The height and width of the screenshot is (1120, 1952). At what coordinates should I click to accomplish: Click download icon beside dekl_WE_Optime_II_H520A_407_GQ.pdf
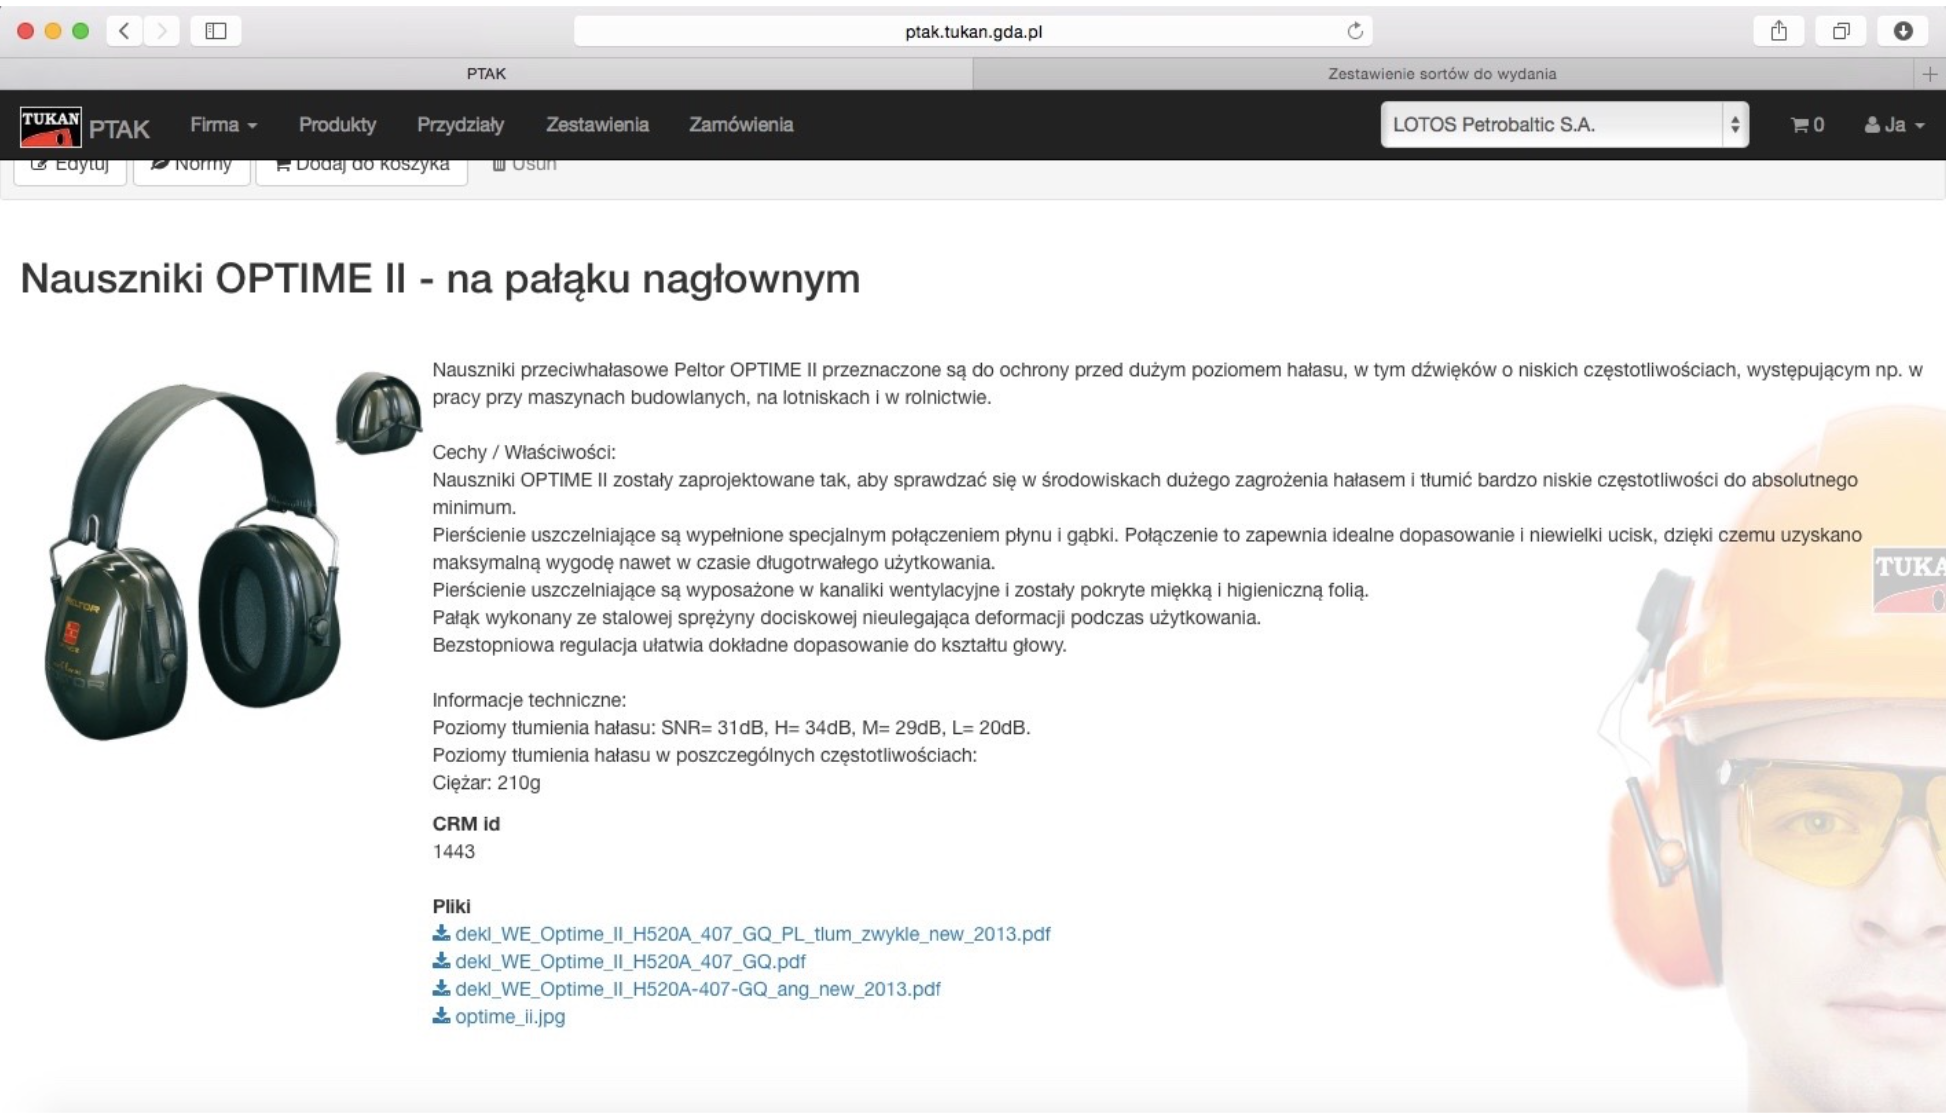click(x=441, y=961)
